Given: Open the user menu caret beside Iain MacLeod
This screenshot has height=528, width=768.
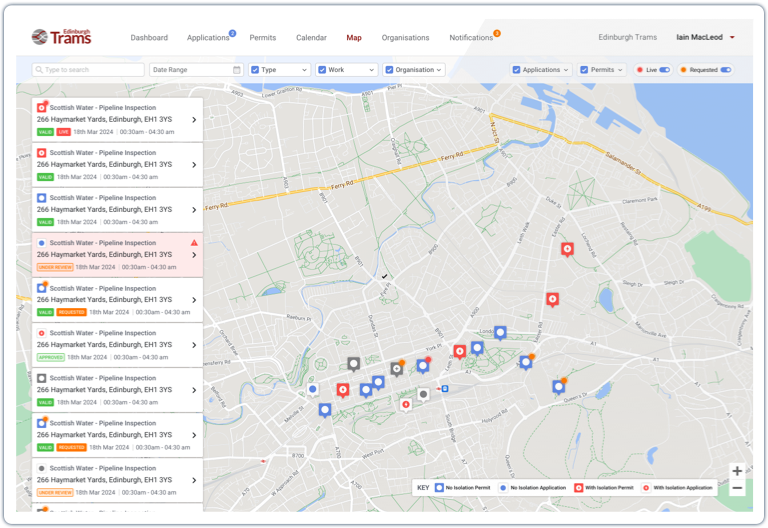Looking at the screenshot, I should [x=732, y=37].
